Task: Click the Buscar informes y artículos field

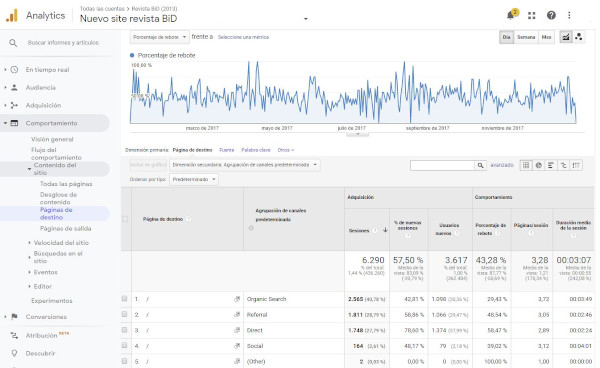Action: click(63, 42)
